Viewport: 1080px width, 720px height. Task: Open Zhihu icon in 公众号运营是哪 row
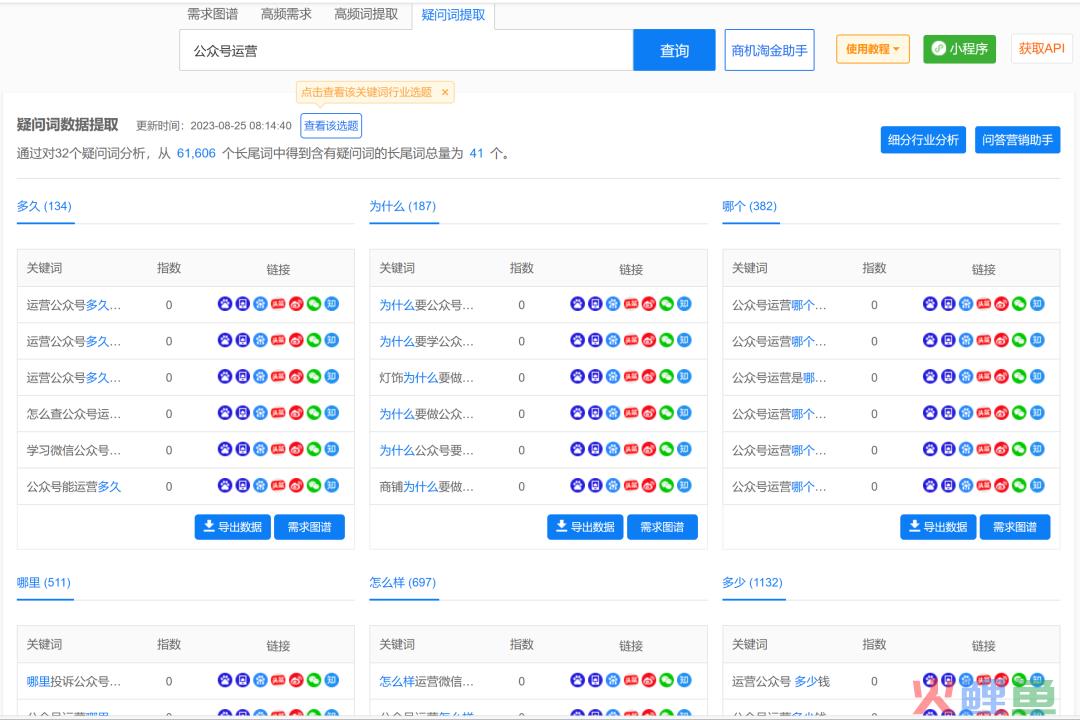[1037, 377]
